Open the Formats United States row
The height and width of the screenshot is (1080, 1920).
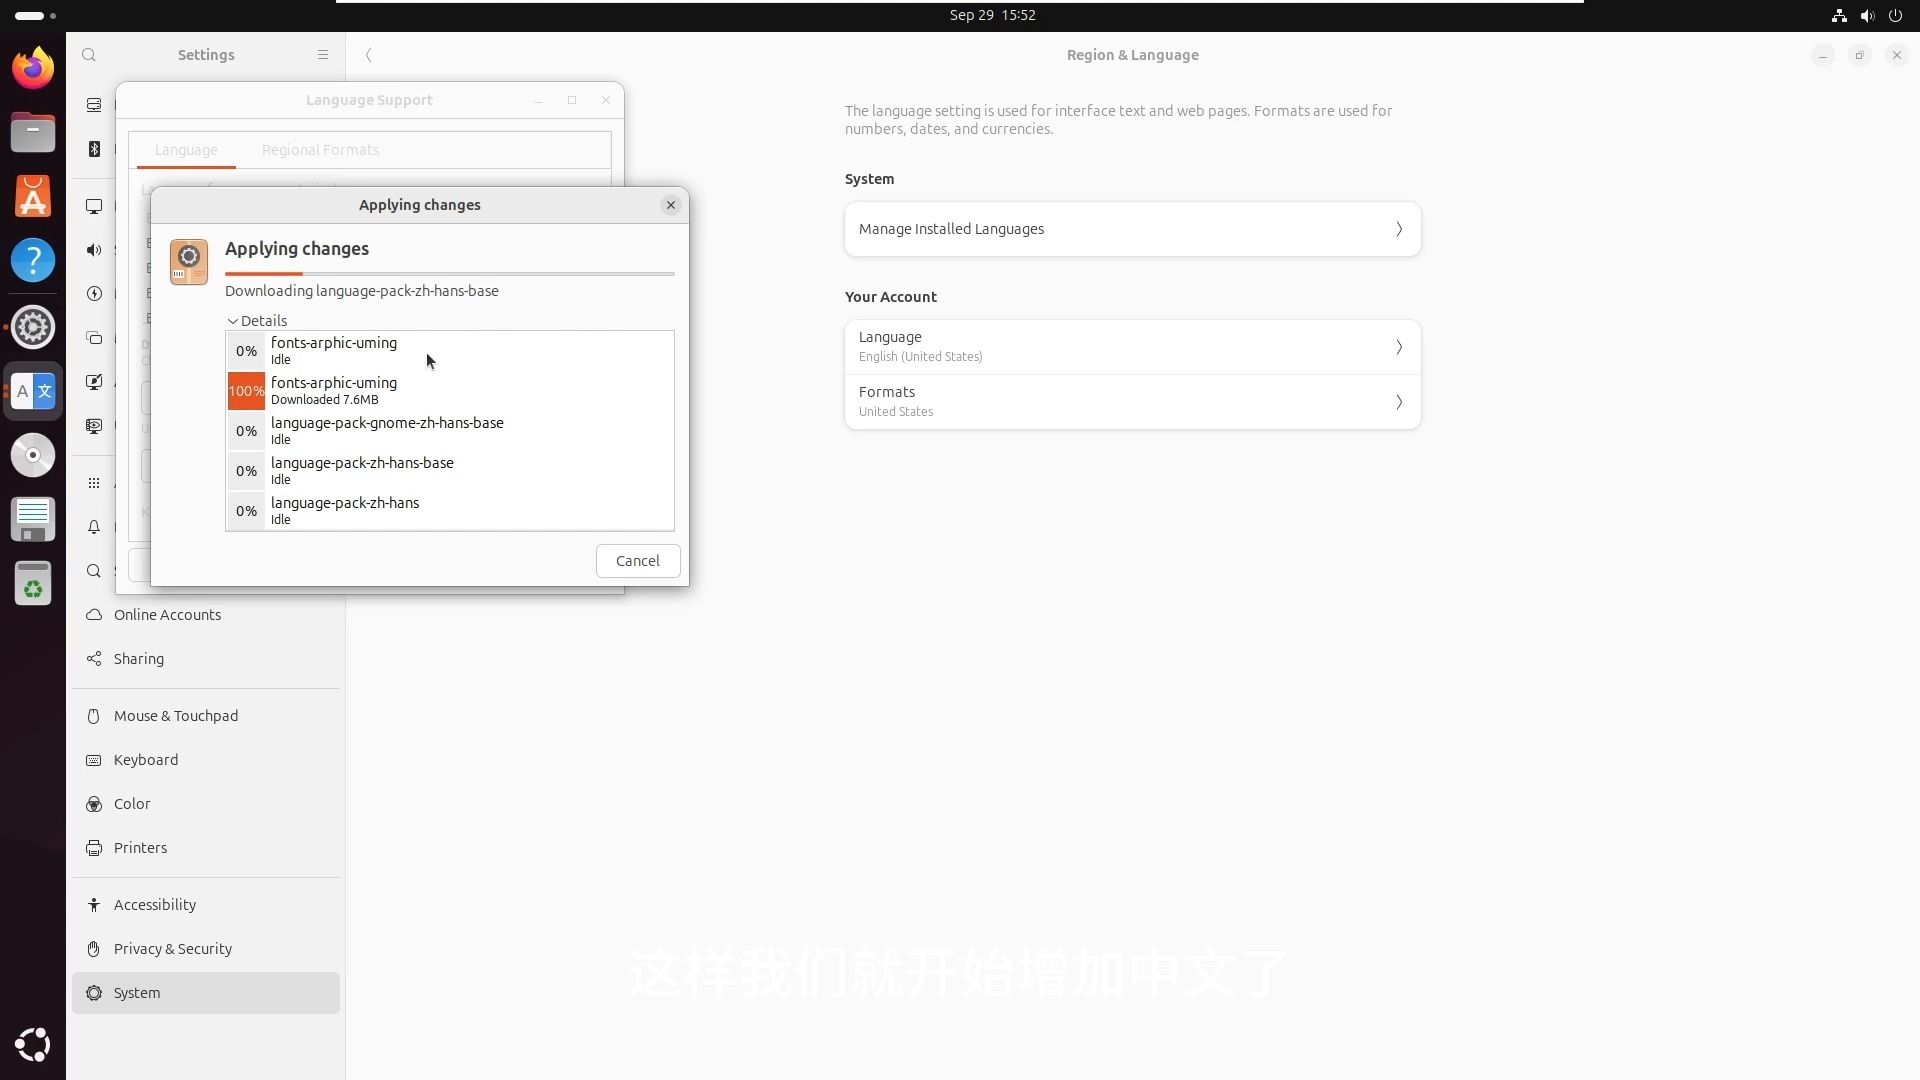(1132, 401)
